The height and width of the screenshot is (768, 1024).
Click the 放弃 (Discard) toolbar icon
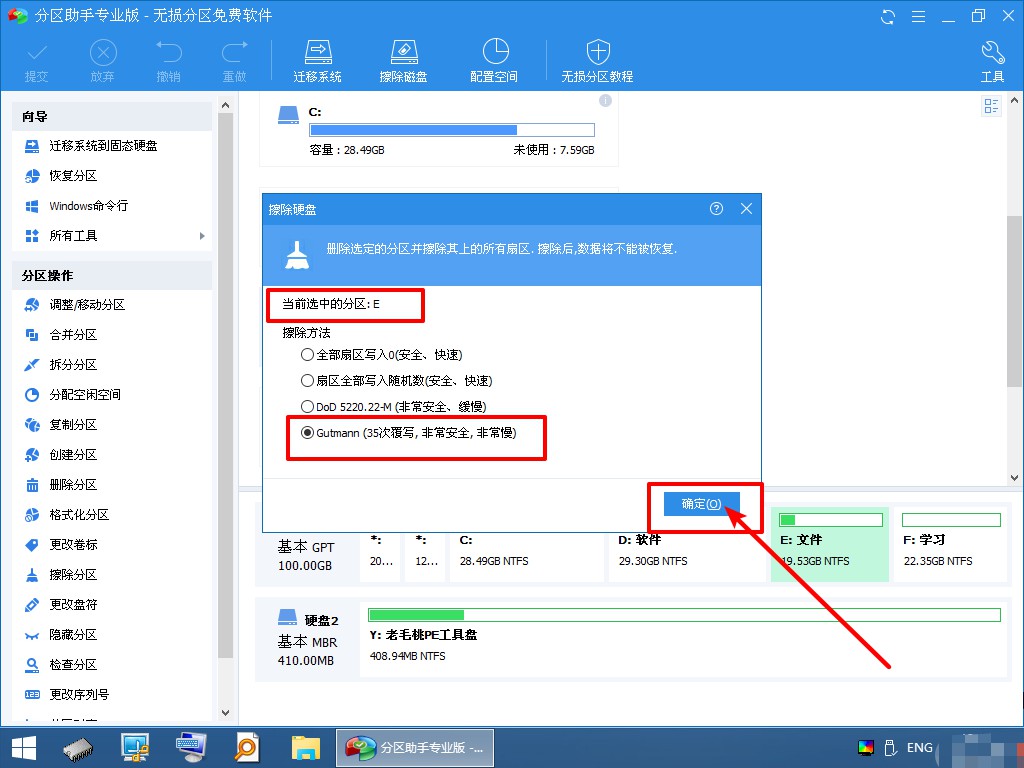(x=103, y=62)
